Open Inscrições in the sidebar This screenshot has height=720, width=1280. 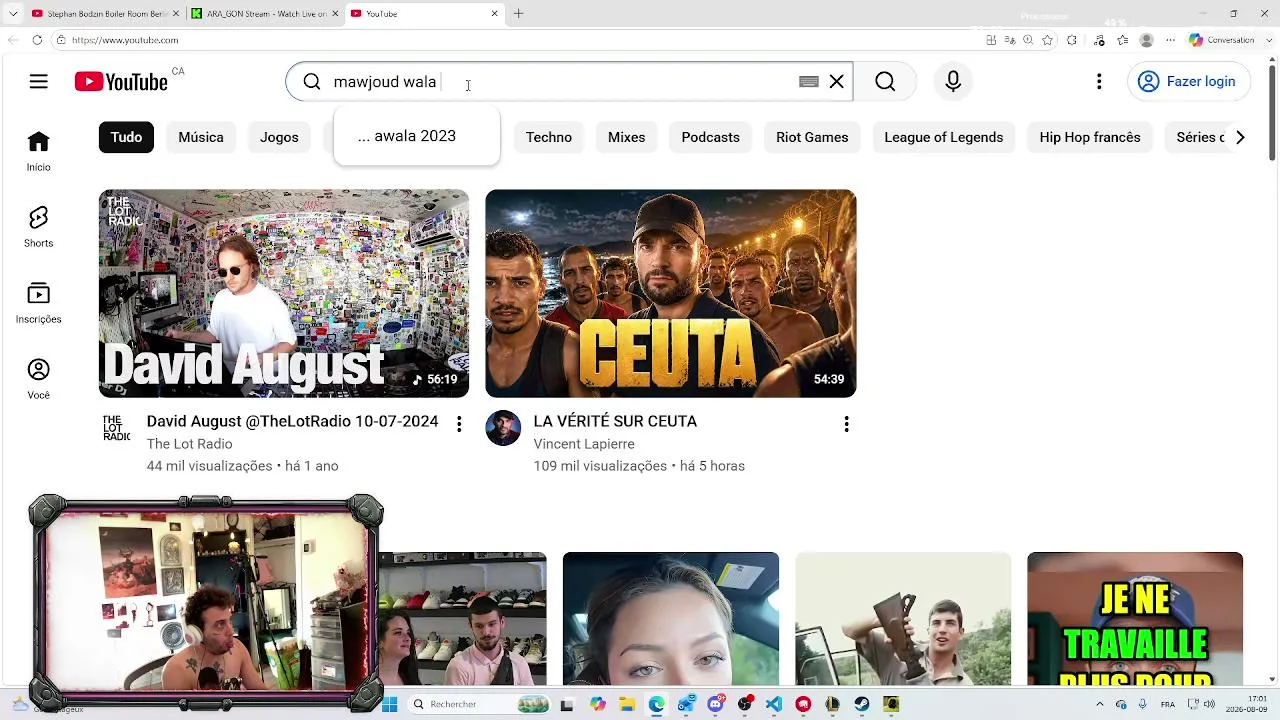(x=38, y=303)
